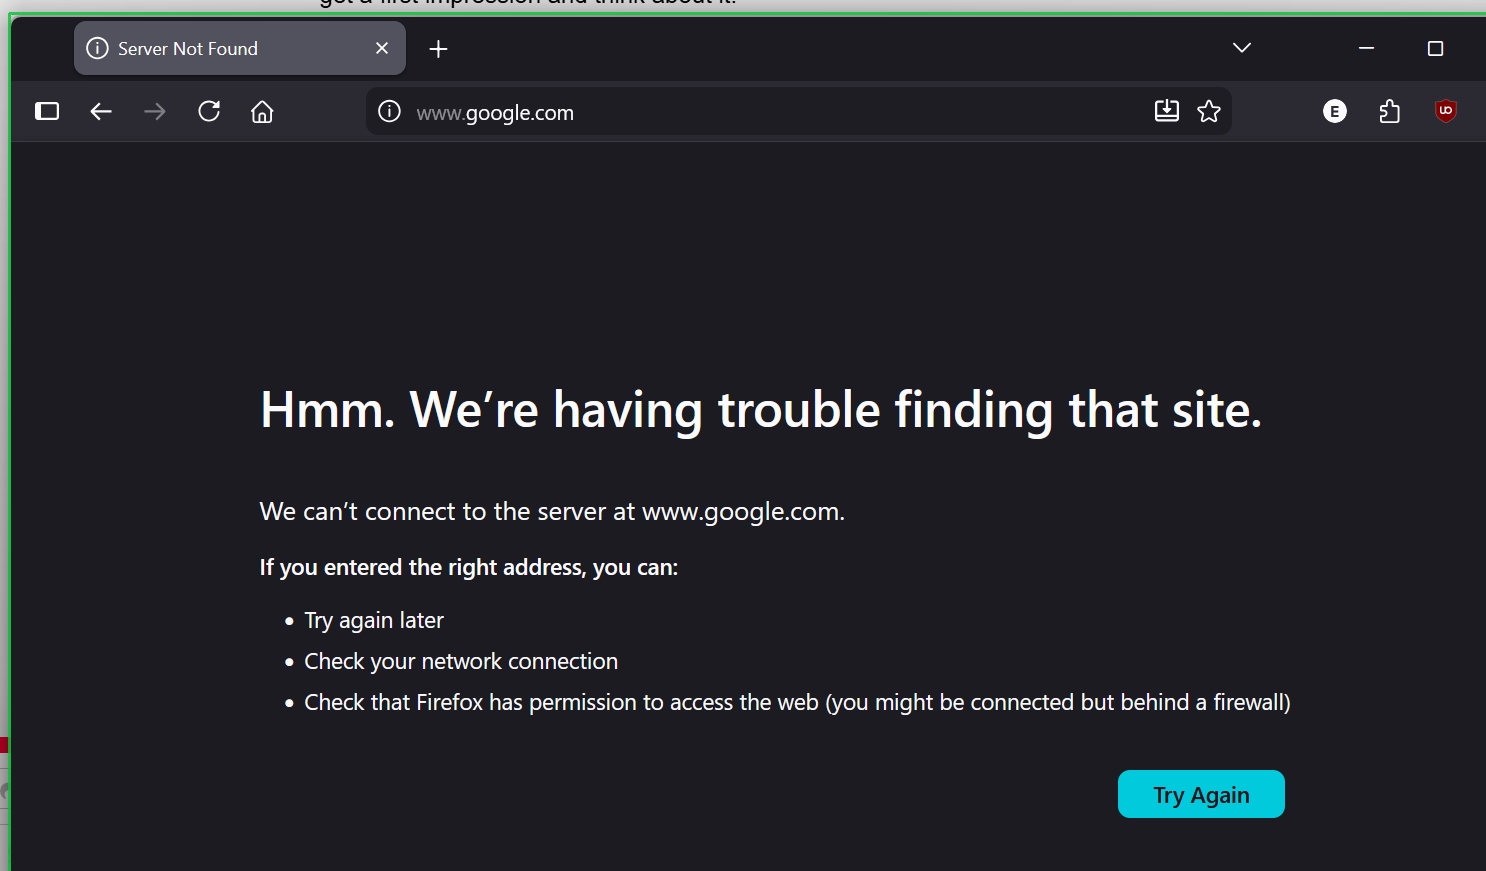Image resolution: width=1486 pixels, height=871 pixels.
Task: Show site information in address bar
Action: 390,111
